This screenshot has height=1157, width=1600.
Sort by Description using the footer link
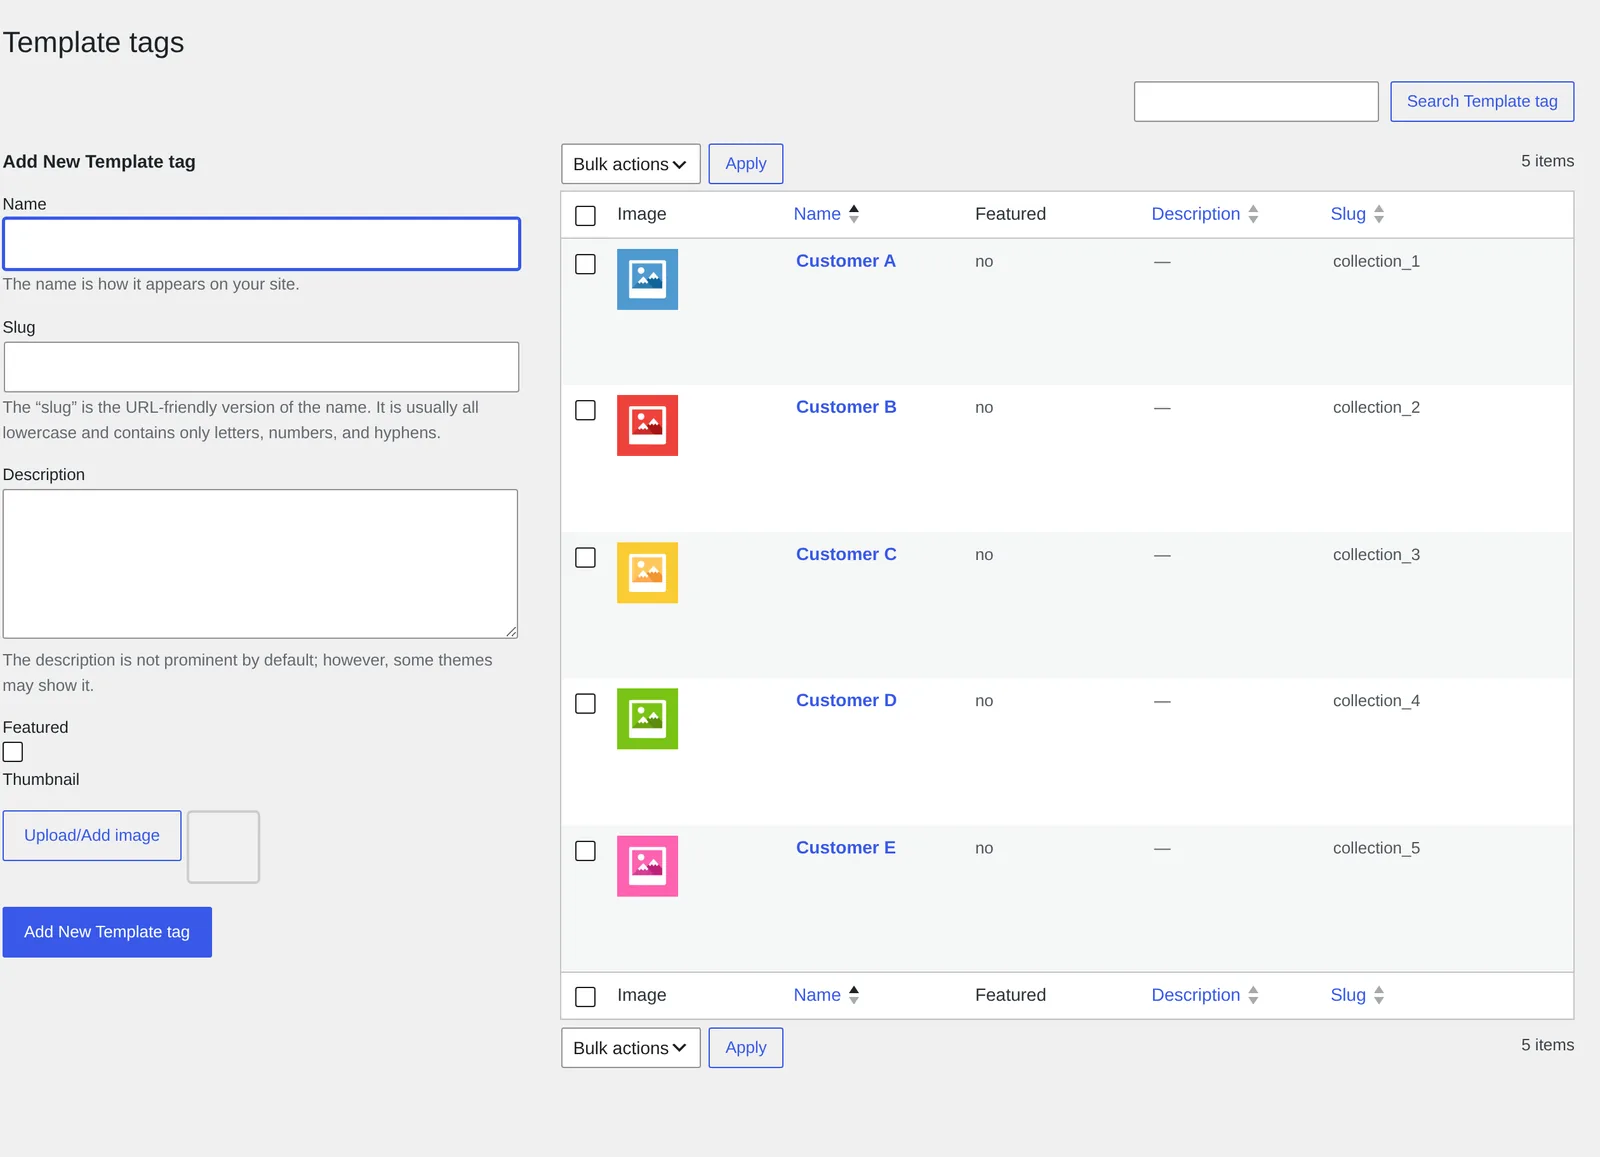(x=1195, y=995)
